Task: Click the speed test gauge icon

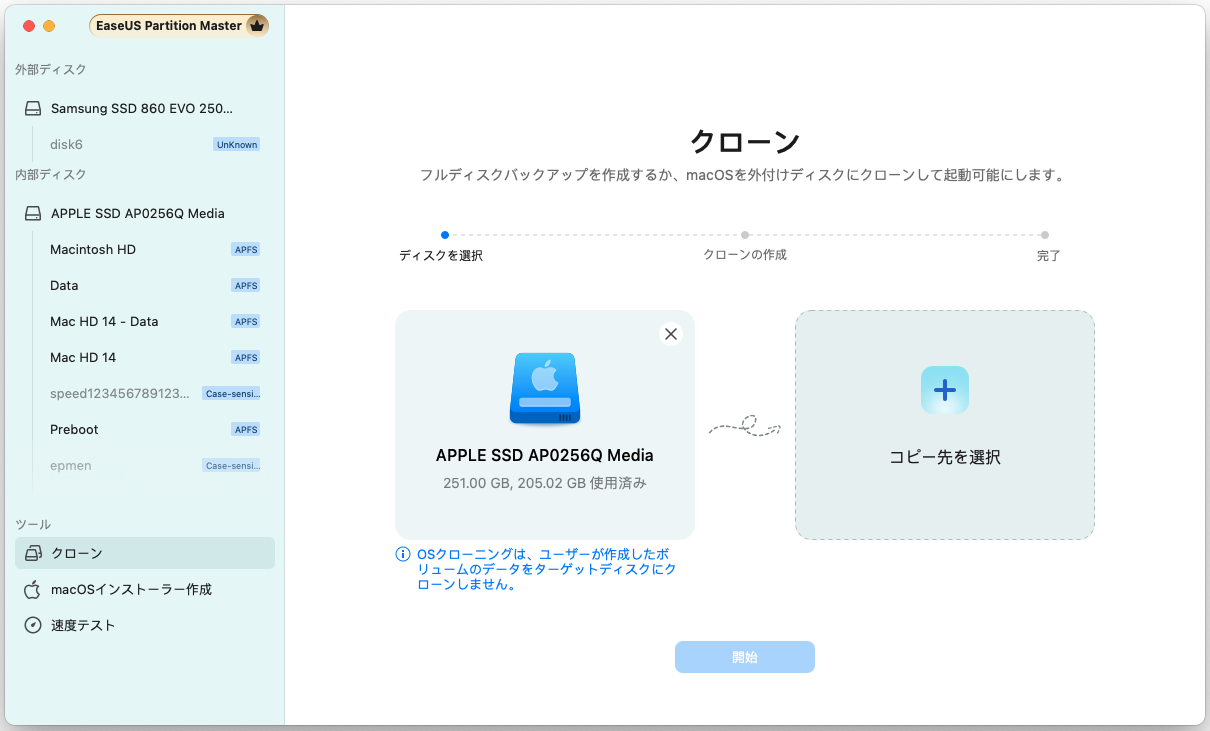Action: tap(33, 625)
